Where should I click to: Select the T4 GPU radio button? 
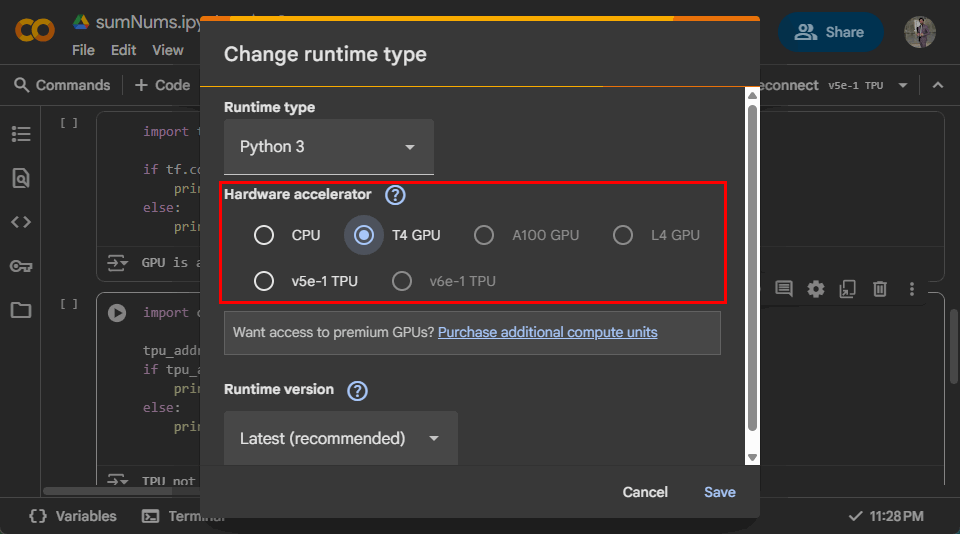pos(364,235)
